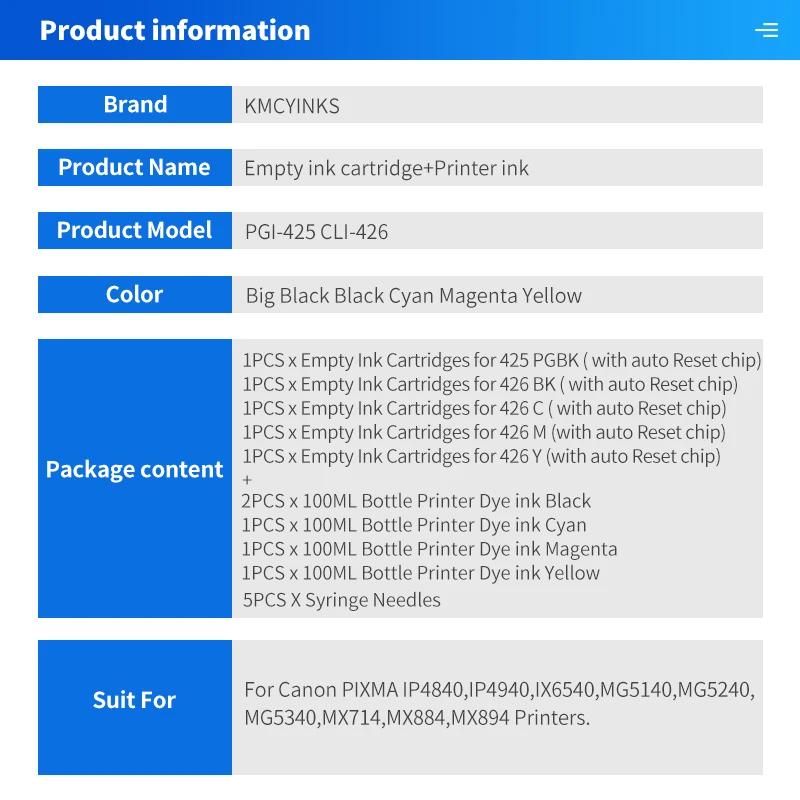This screenshot has width=800, height=800.
Task: Click the 426 C empty cartridge line
Action: (x=484, y=408)
